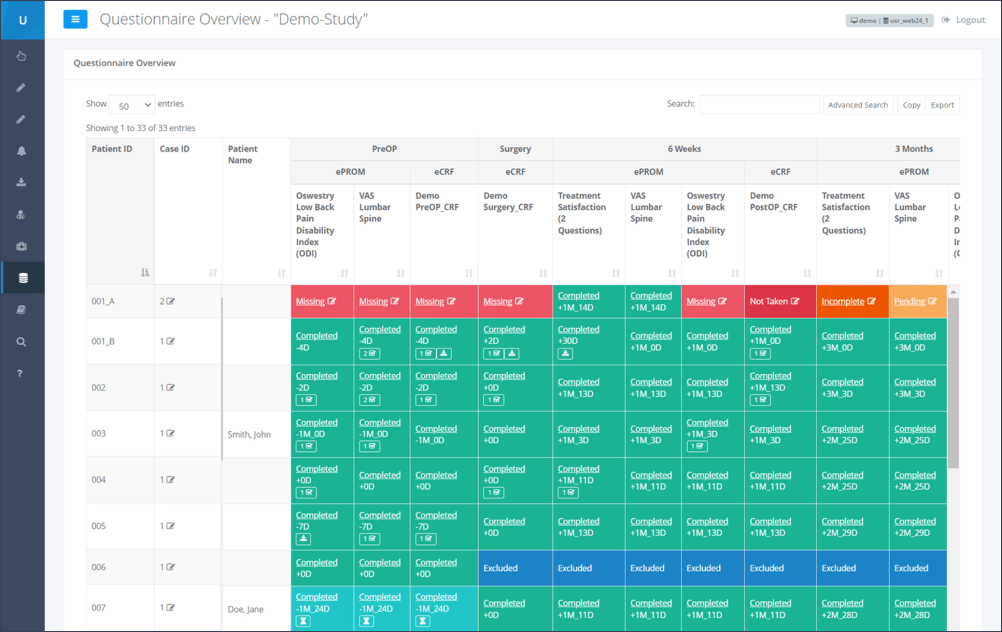Open the book icon in sidebar
1002x632 pixels.
[22, 310]
